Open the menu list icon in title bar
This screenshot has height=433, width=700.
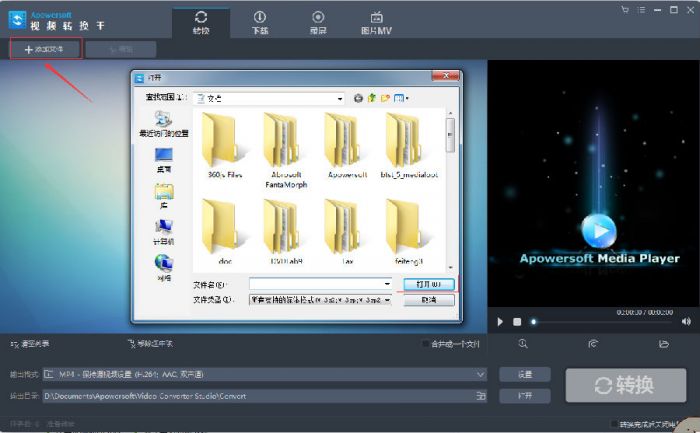[642, 9]
